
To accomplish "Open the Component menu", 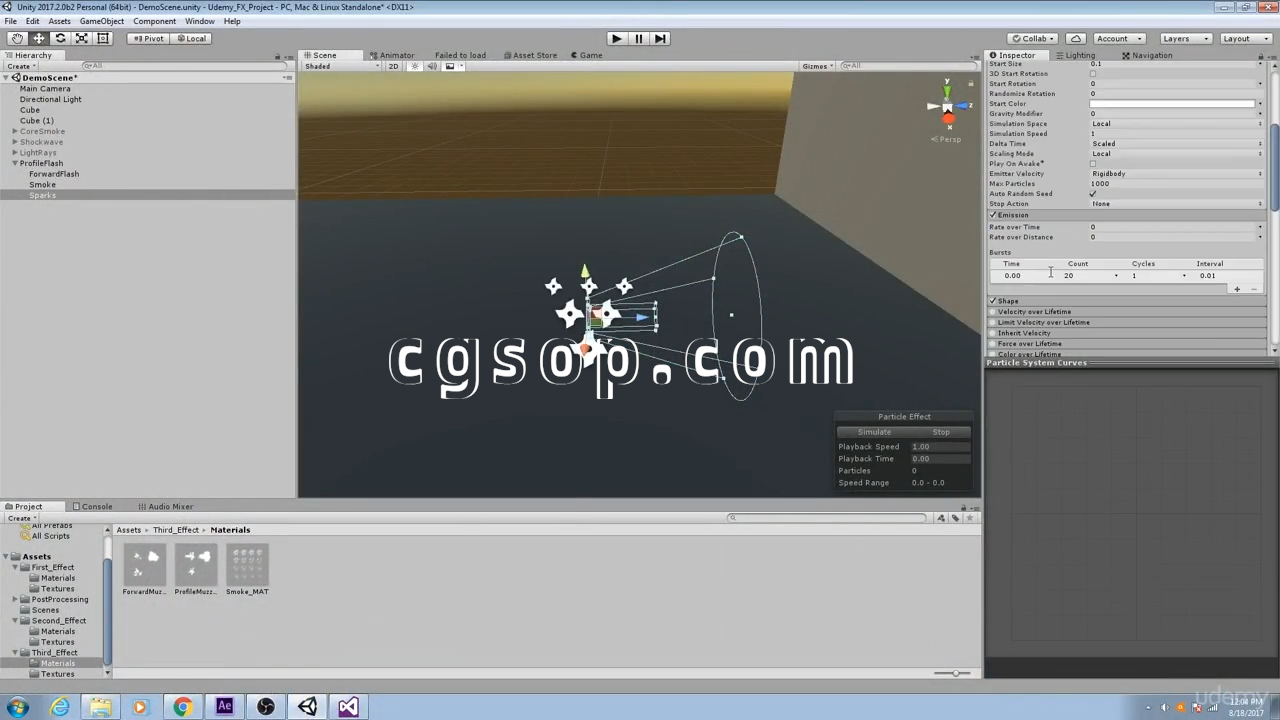I will tap(154, 21).
